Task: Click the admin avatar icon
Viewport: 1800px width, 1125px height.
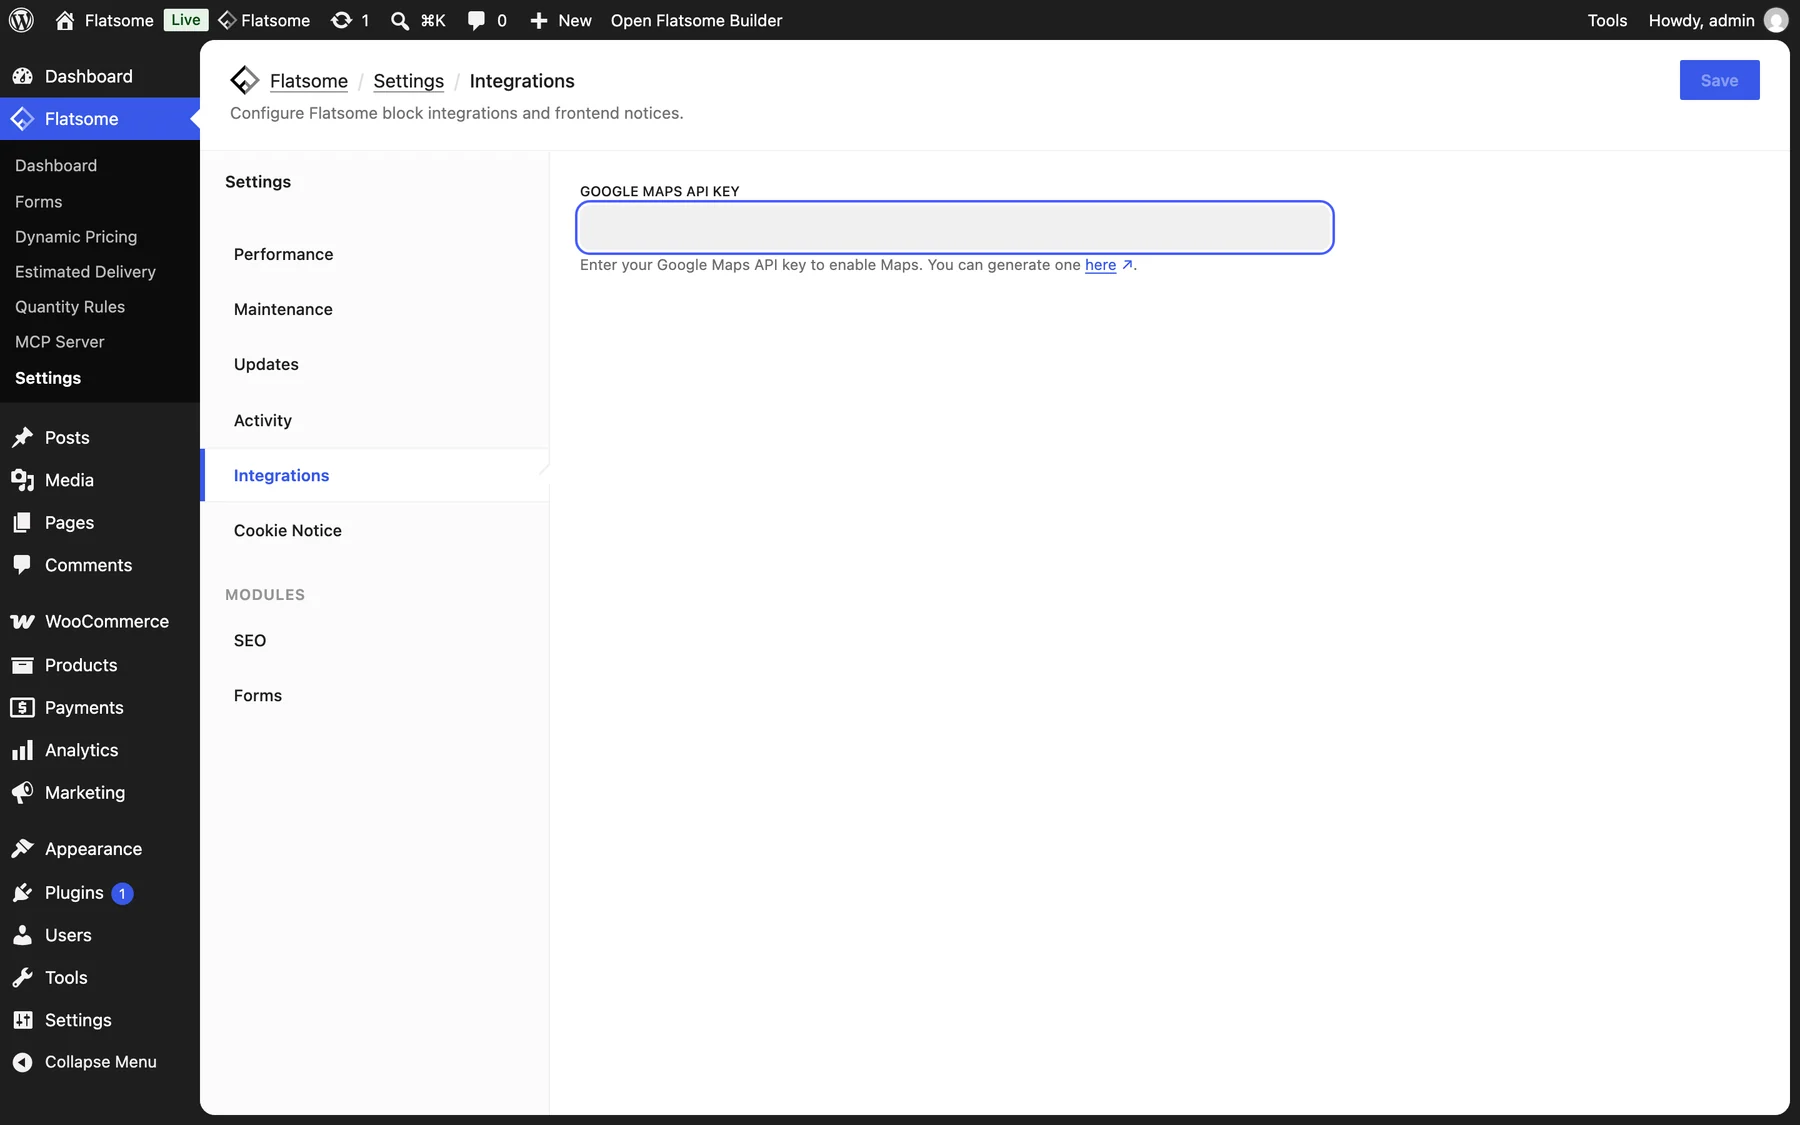Action: click(1776, 20)
